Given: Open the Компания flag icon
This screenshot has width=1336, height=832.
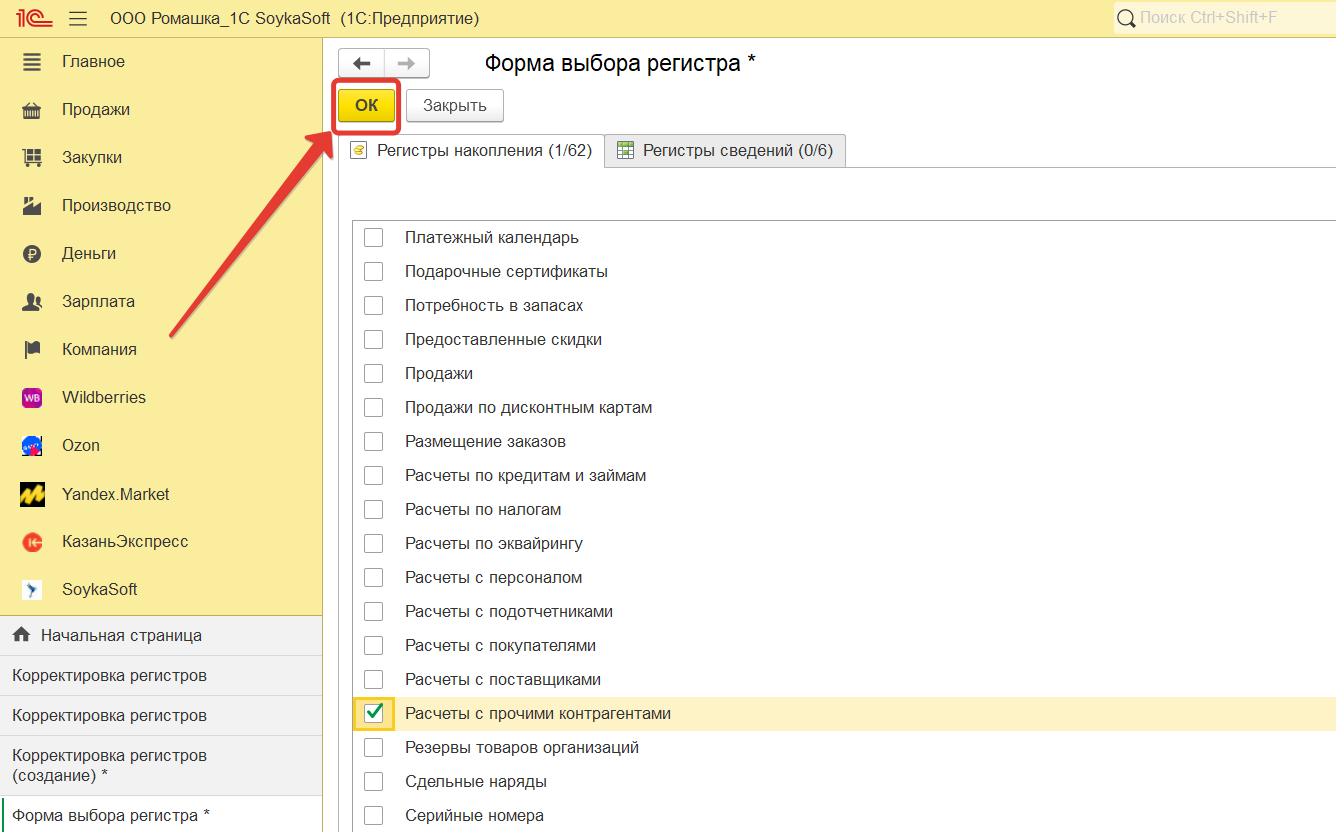Looking at the screenshot, I should point(32,350).
